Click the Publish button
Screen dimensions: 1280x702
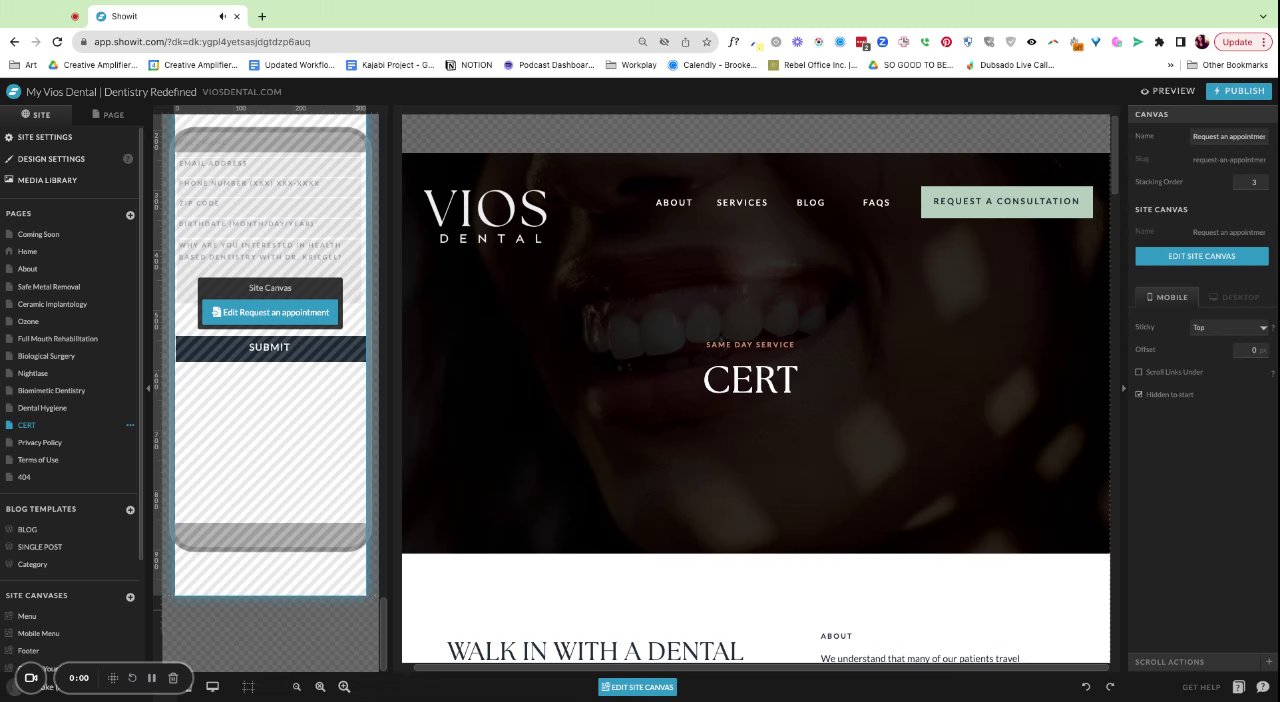1238,91
